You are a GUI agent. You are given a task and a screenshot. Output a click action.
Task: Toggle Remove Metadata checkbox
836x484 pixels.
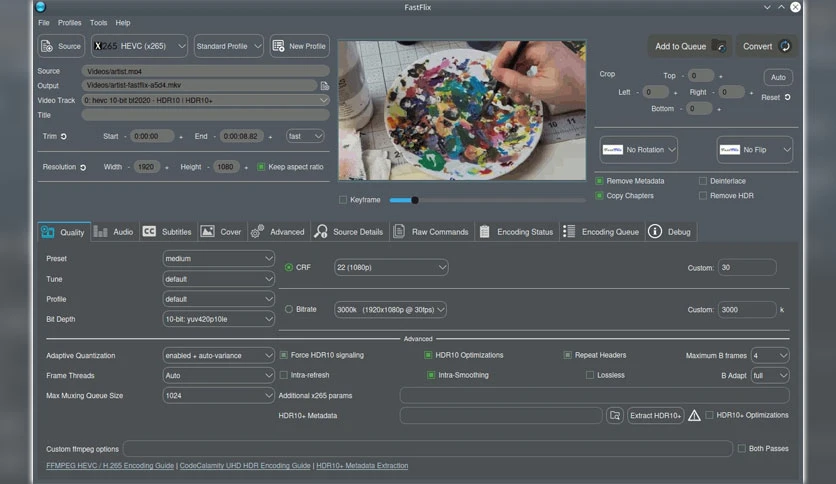click(599, 181)
